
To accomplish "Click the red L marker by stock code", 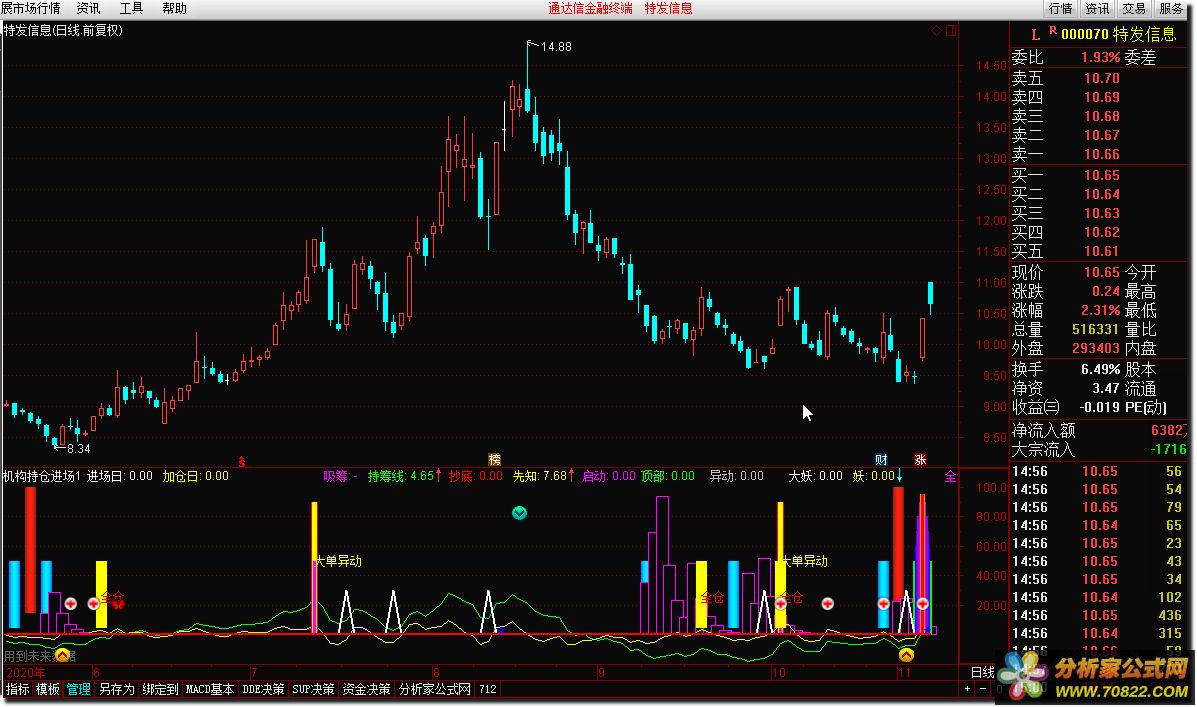I will click(1035, 34).
